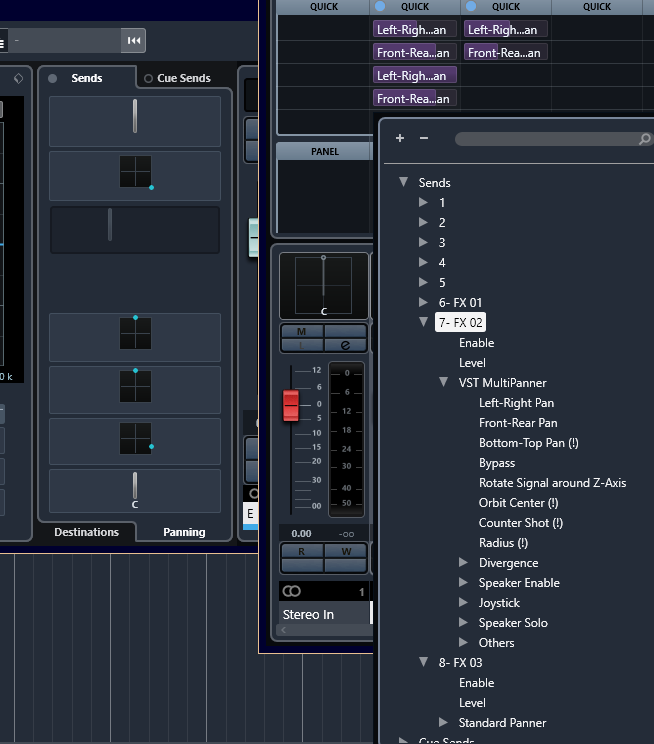Select Front-Rea...an in third QUICK column
Viewport: 654px width, 744px height.
506,52
